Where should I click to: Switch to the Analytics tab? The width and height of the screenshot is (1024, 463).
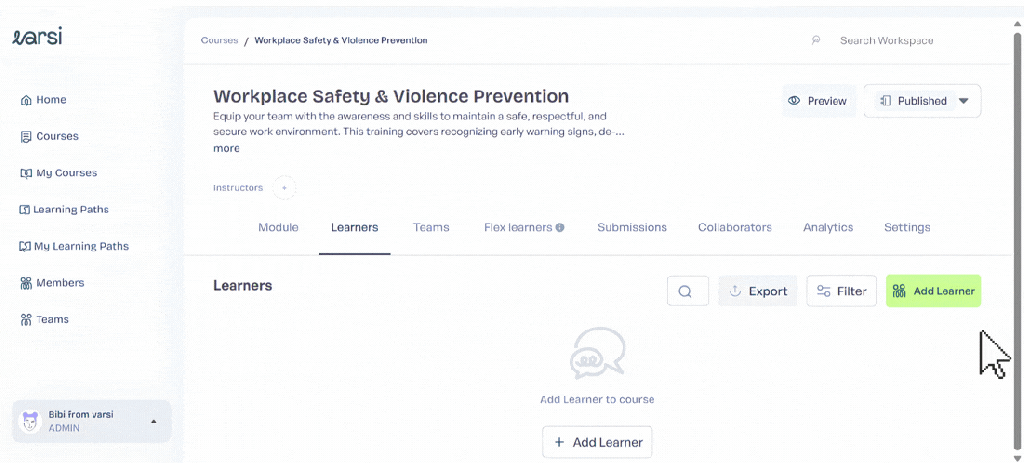[828, 227]
